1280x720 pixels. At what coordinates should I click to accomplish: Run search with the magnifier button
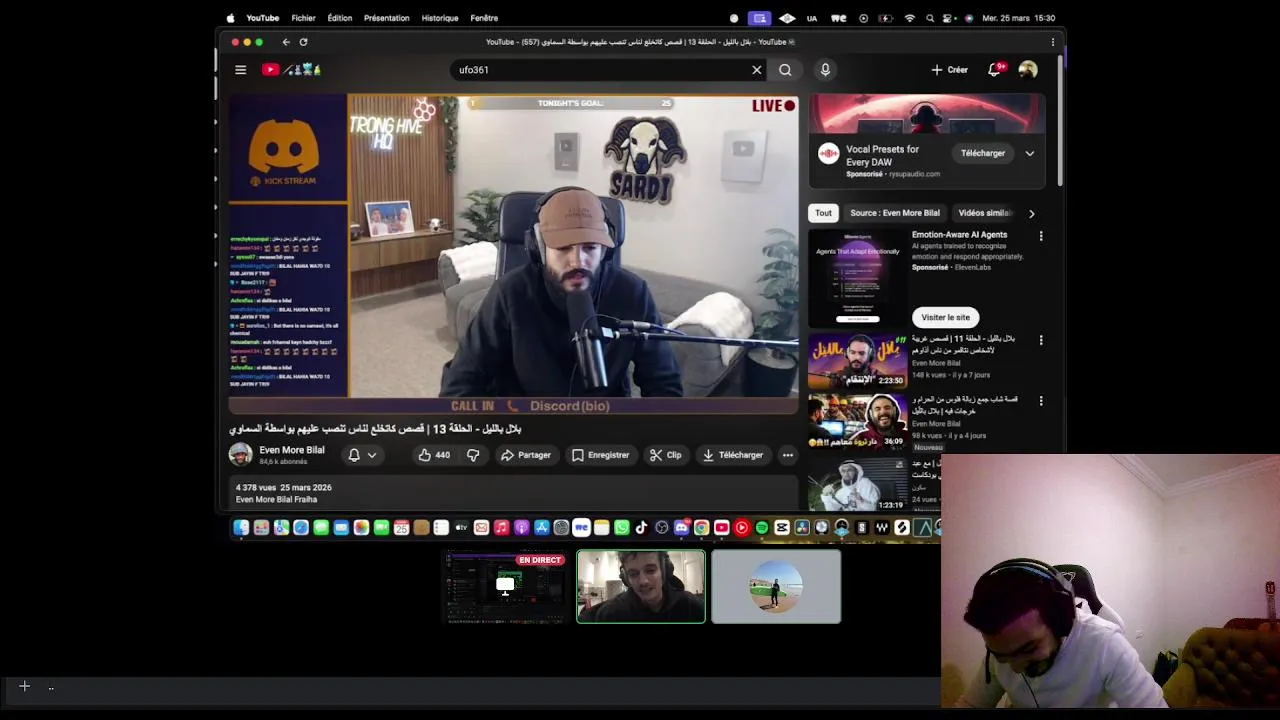[785, 70]
